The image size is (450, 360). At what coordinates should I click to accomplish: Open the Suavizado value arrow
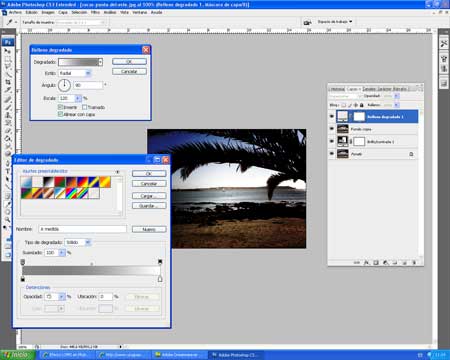click(62, 253)
